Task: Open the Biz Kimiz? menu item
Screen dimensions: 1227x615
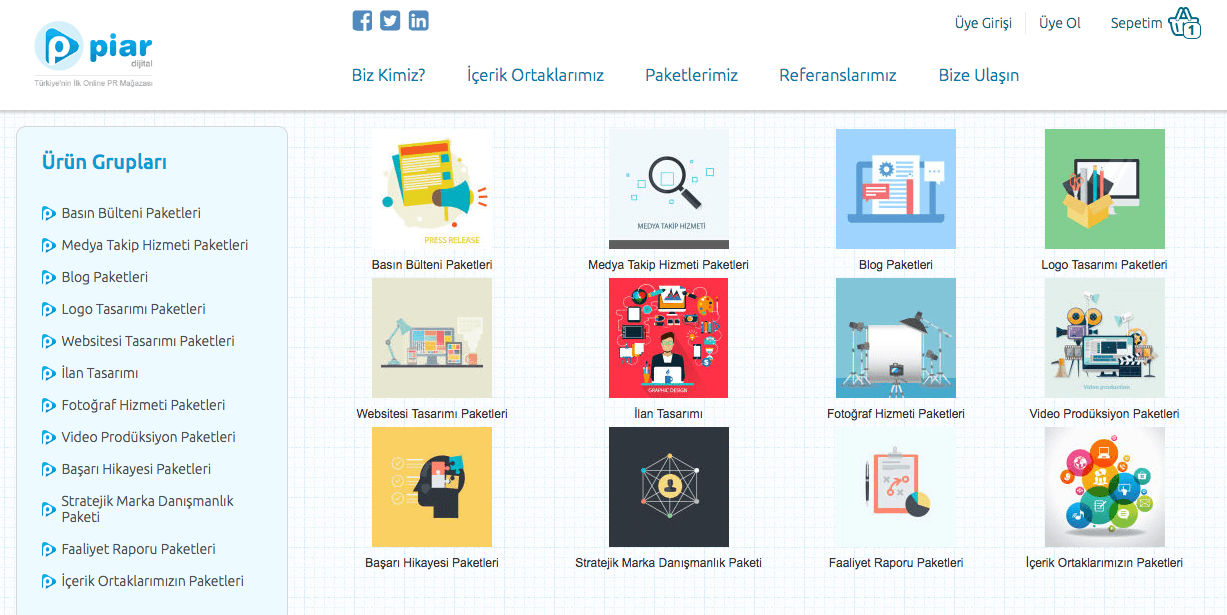Action: coord(388,75)
